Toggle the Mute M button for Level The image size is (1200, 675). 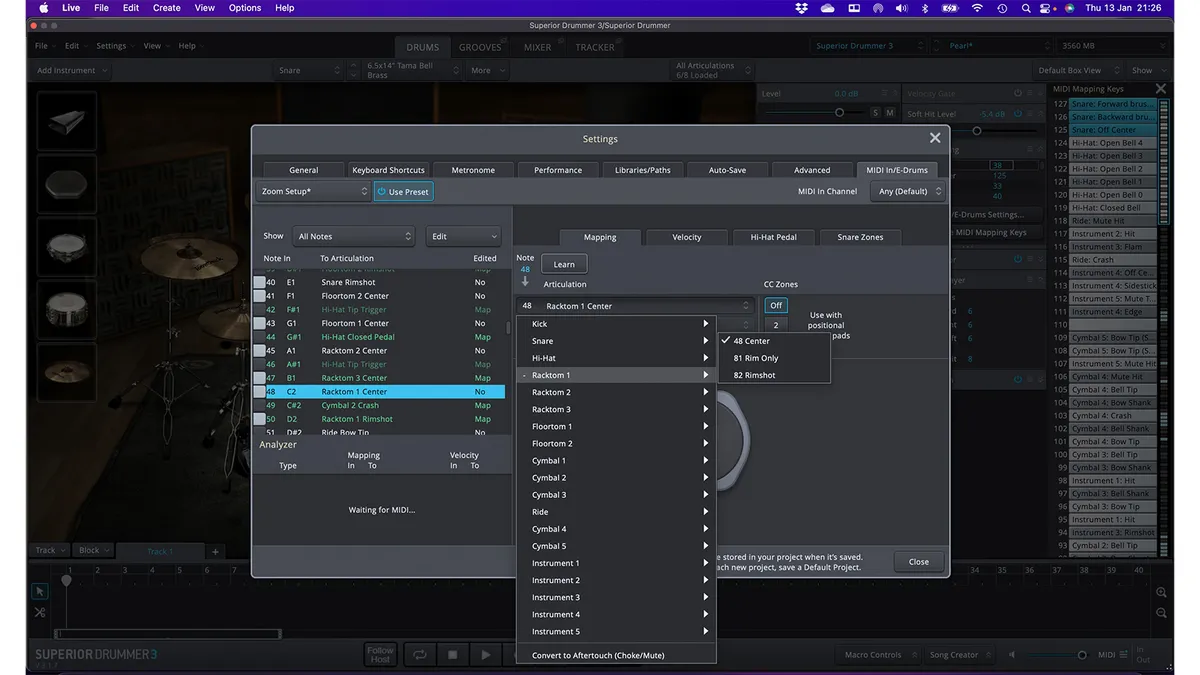pos(890,113)
